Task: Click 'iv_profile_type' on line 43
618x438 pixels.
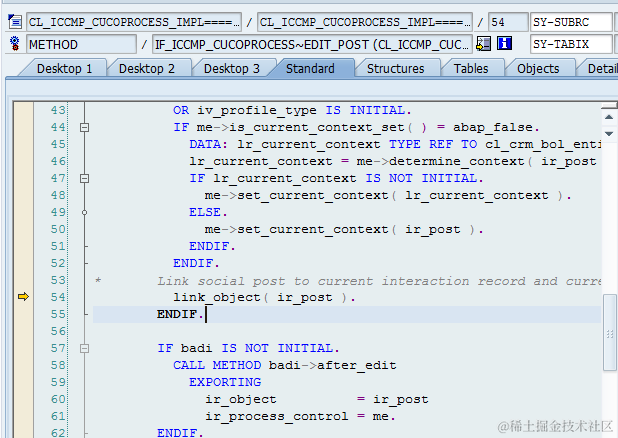Action: (x=257, y=110)
